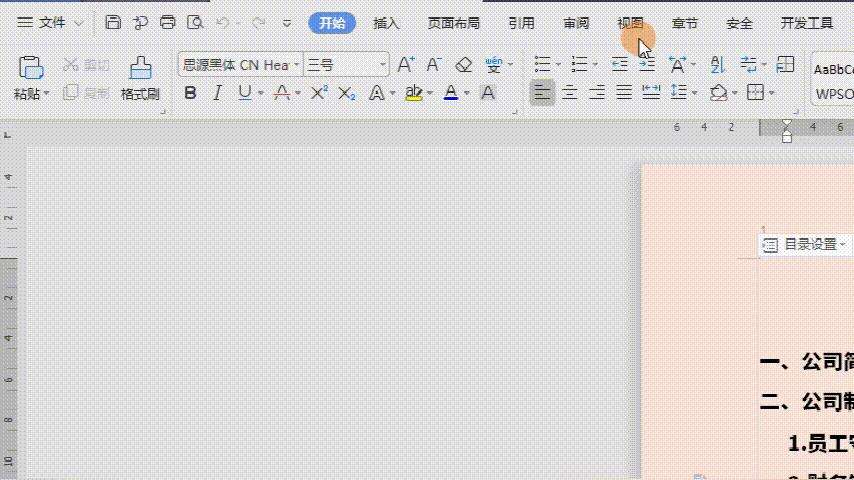Click the increase indent icon
The image size is (854, 480).
pos(646,65)
